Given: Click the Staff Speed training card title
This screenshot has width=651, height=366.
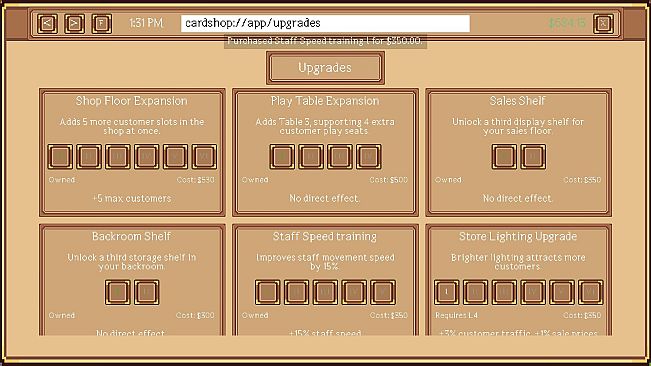Looking at the screenshot, I should point(325,237).
